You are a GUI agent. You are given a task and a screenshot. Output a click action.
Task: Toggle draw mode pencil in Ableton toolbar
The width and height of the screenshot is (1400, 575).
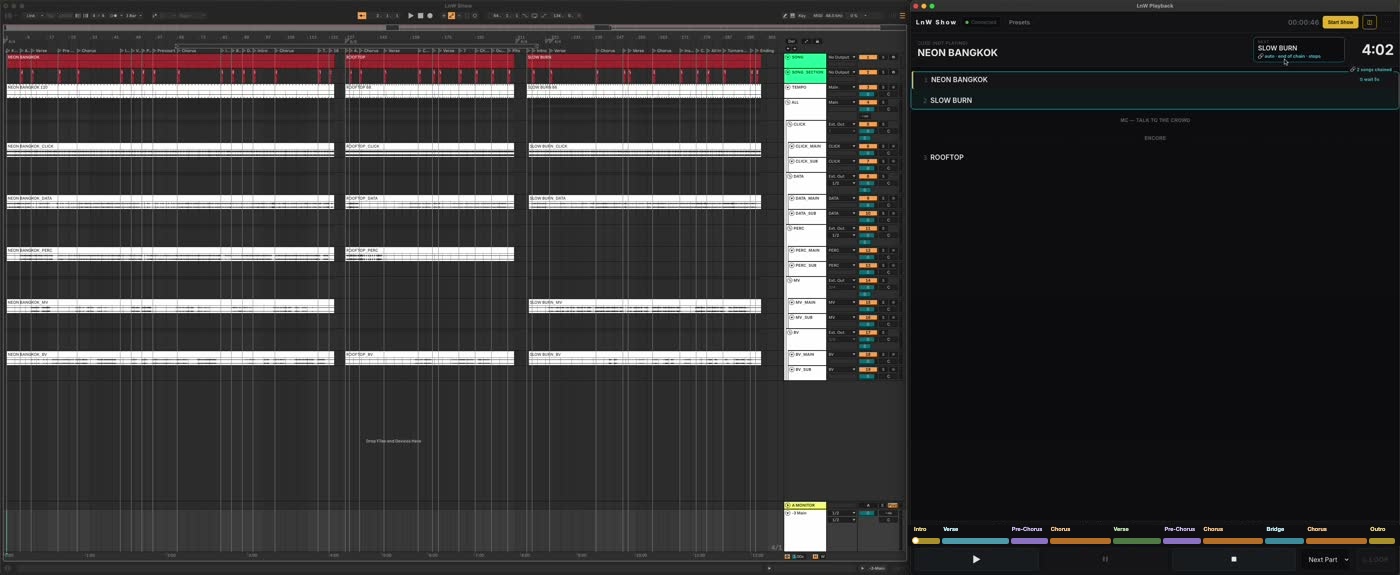click(x=785, y=16)
